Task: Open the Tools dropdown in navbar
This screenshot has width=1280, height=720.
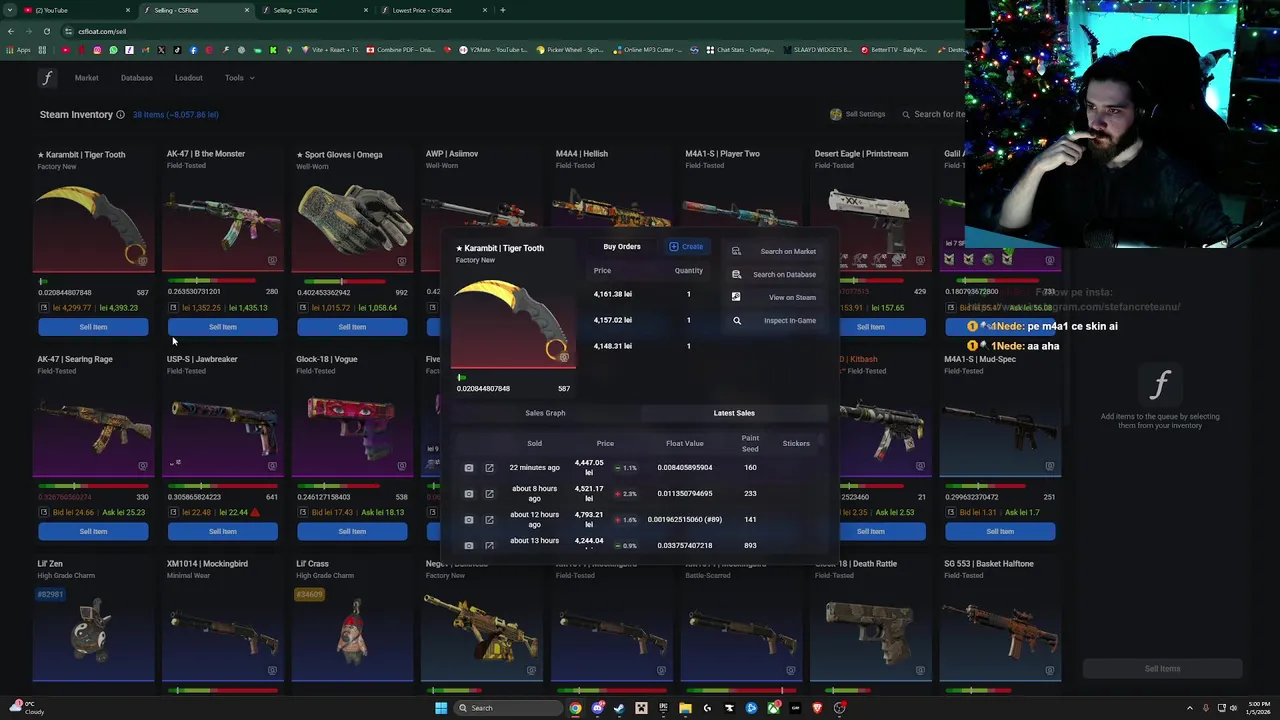Action: 239,78
